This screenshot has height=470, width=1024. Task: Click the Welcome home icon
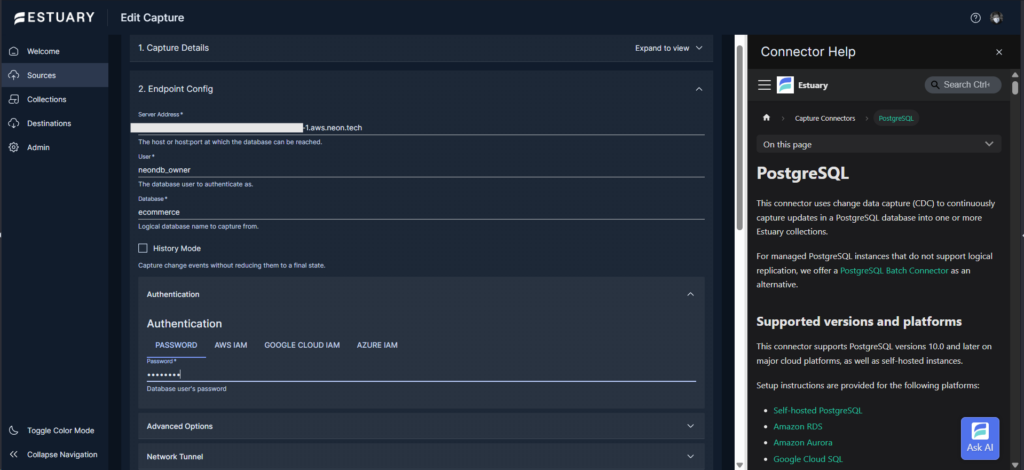14,51
